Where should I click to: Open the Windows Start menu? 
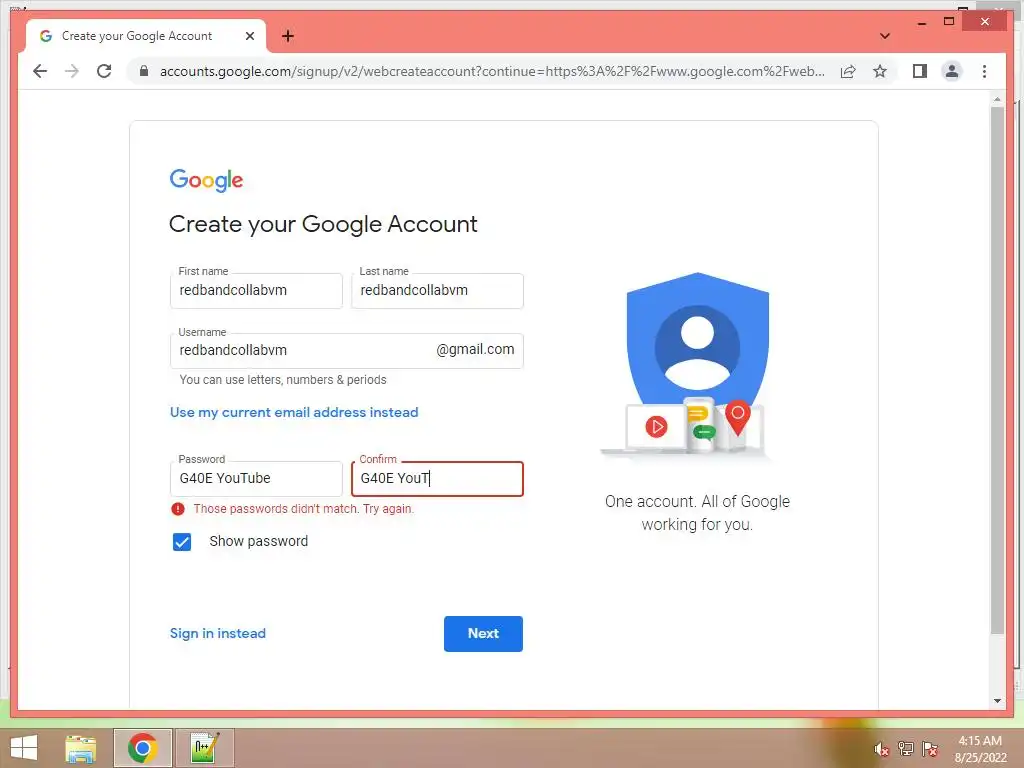tap(24, 748)
